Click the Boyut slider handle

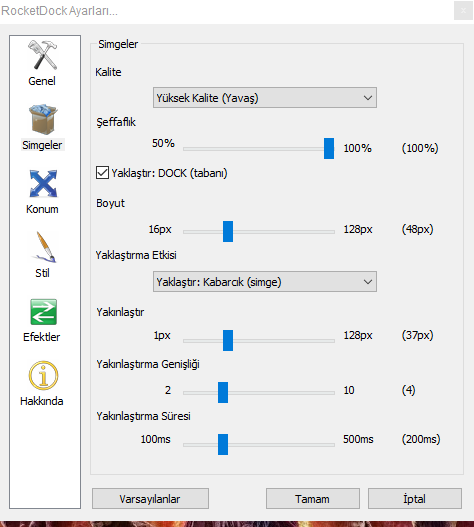pyautogui.click(x=228, y=231)
